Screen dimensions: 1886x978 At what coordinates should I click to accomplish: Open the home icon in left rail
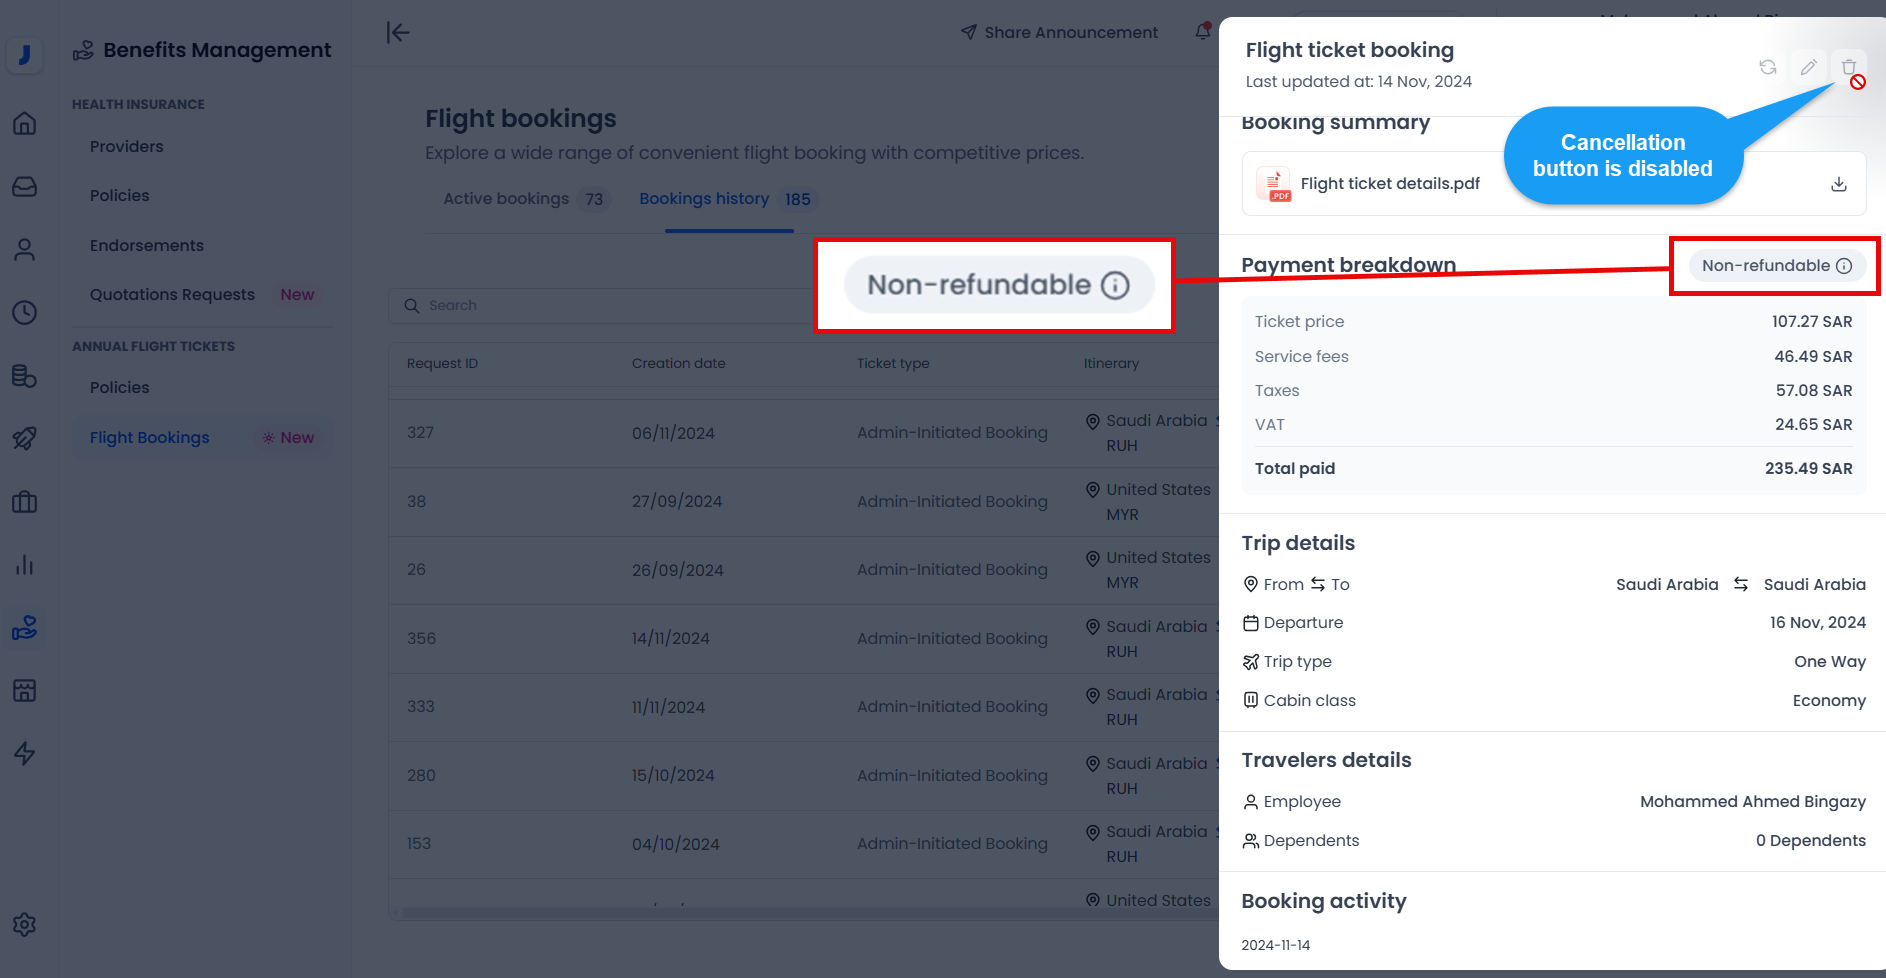(25, 124)
